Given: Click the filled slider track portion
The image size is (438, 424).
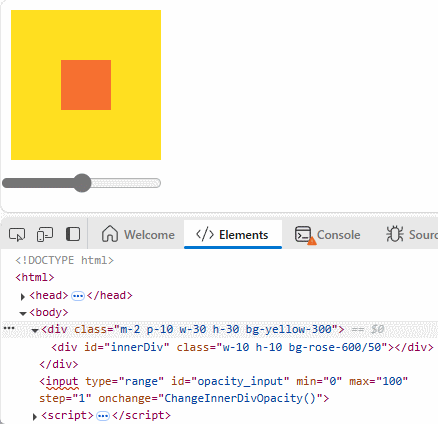Looking at the screenshot, I should coord(38,183).
